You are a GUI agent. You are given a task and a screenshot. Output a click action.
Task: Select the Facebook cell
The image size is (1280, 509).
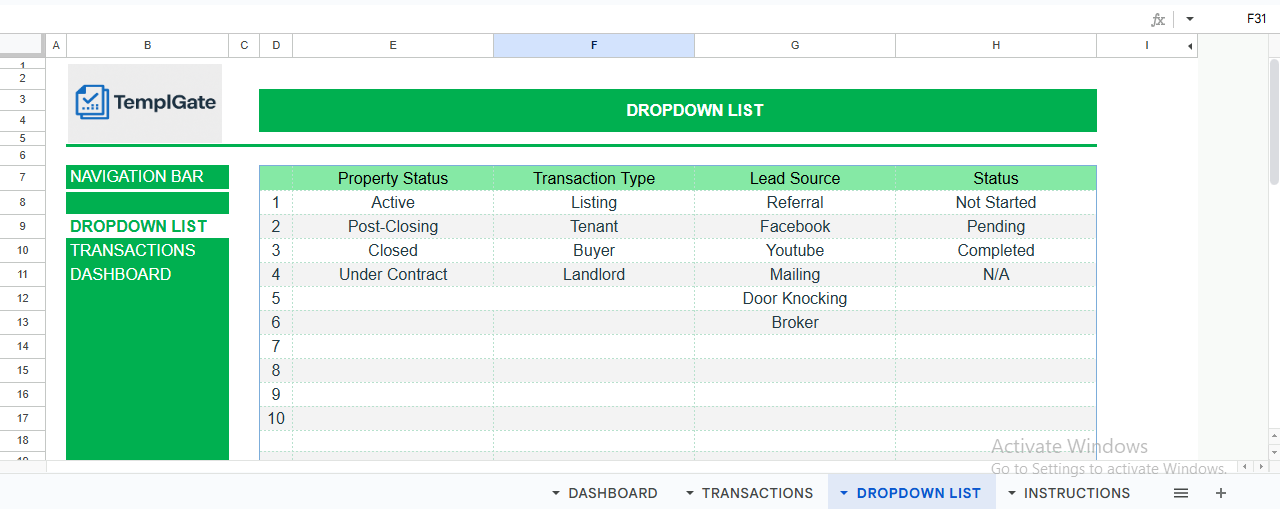(795, 226)
